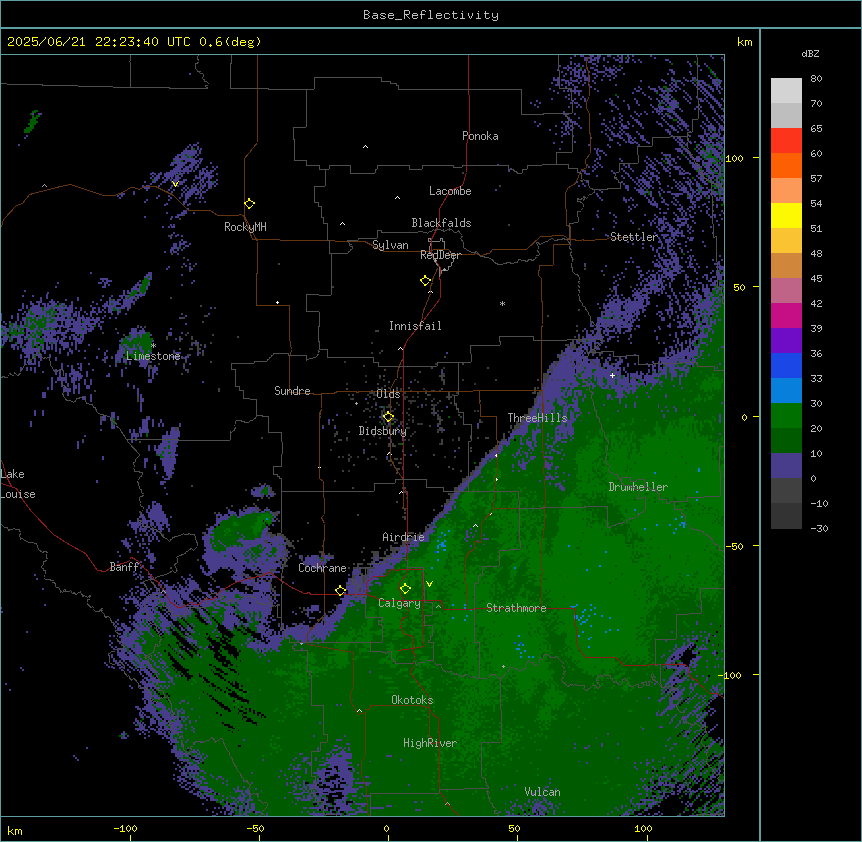
Task: Select the blue 33-36 dBZ legend swatch
Action: [786, 365]
